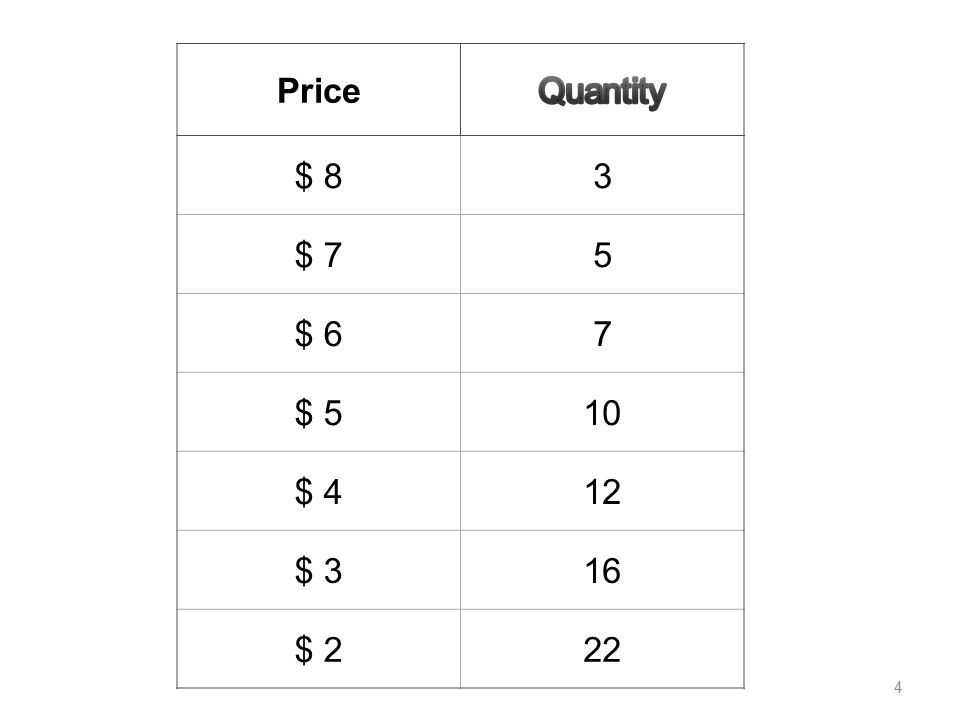Viewport: 960px width, 720px height.
Task: Click the Quantity column header
Action: click(x=602, y=89)
